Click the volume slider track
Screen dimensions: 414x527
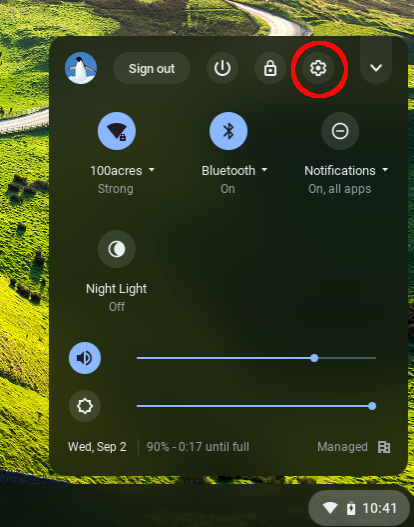tap(256, 358)
